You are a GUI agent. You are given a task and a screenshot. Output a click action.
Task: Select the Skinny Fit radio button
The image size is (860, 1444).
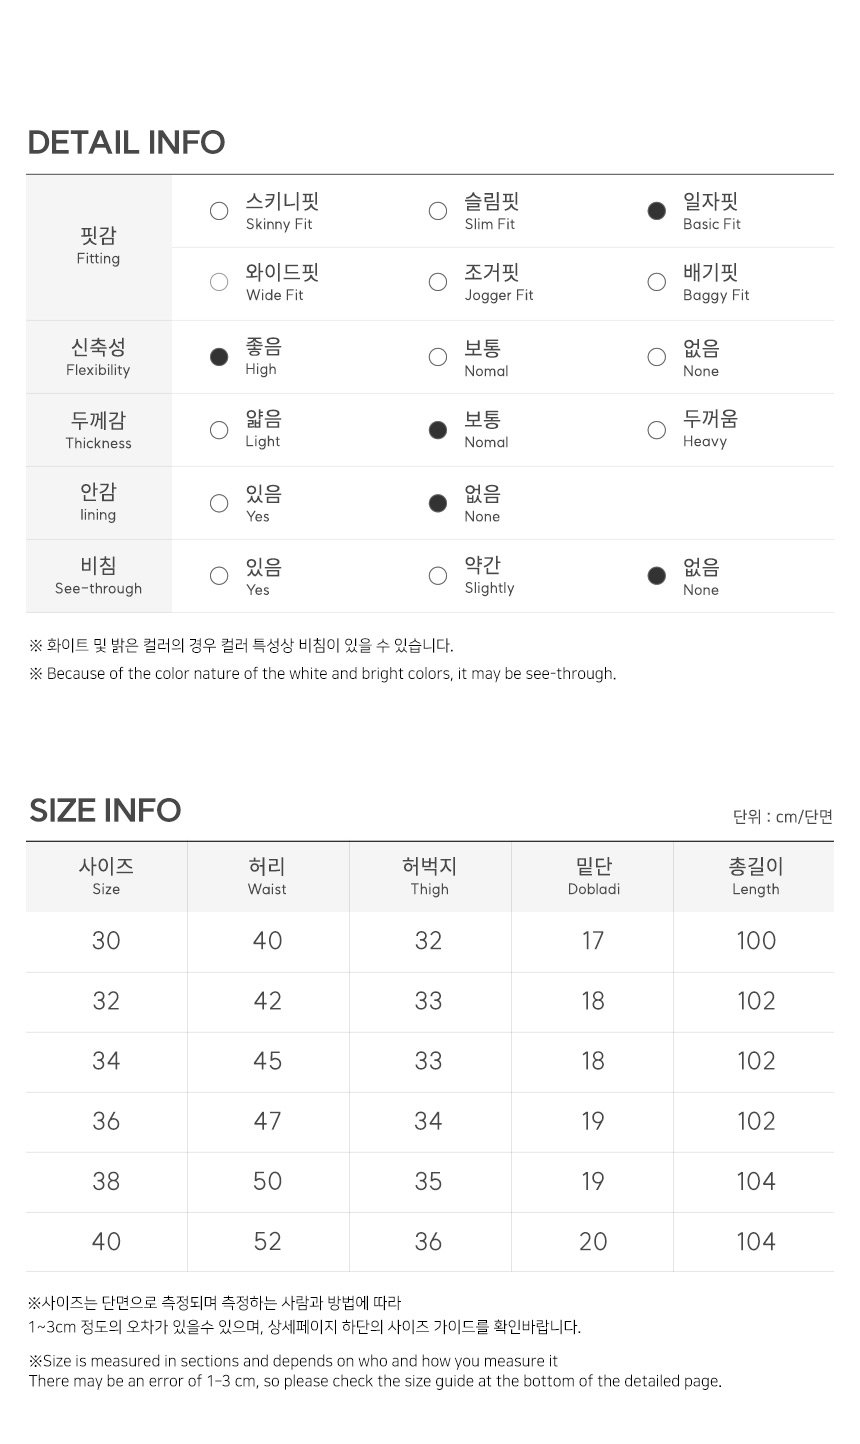pyautogui.click(x=219, y=211)
